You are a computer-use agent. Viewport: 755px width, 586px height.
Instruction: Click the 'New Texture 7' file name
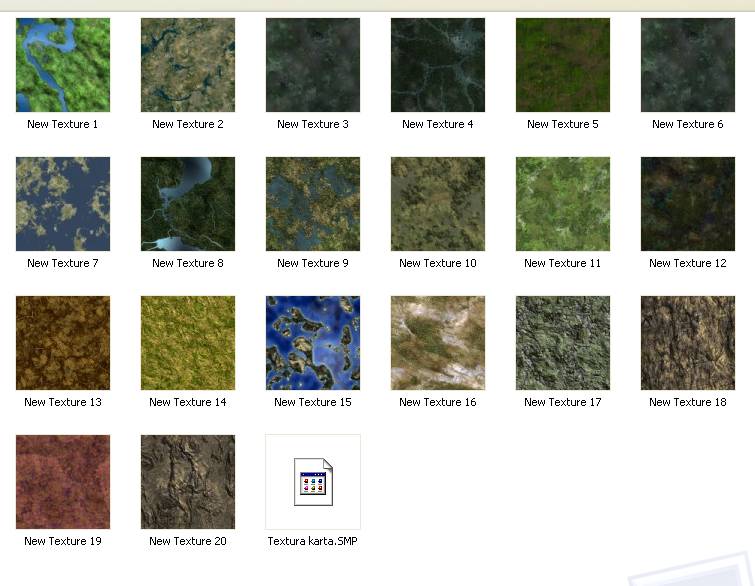(x=63, y=263)
